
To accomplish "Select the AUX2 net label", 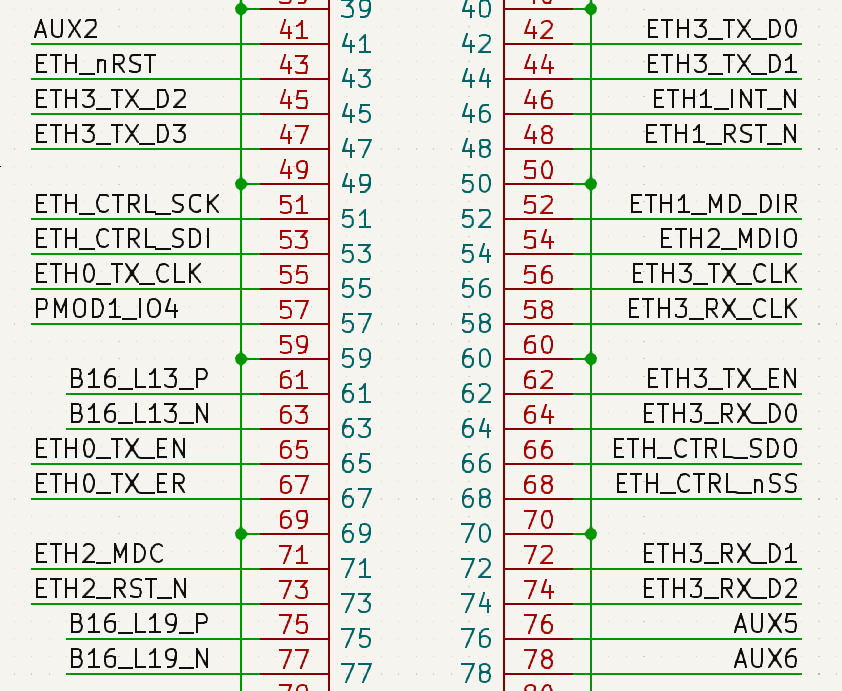I will click(x=66, y=29).
